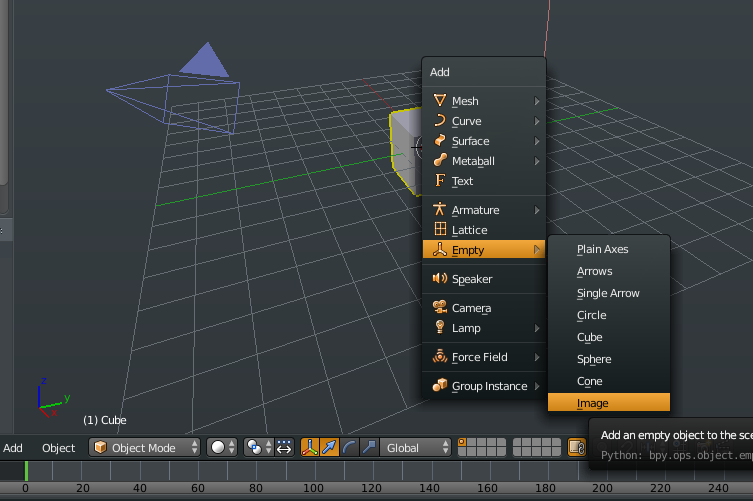Toggle first layer button with orange dot
Image resolution: width=753 pixels, height=501 pixels.
(x=462, y=442)
